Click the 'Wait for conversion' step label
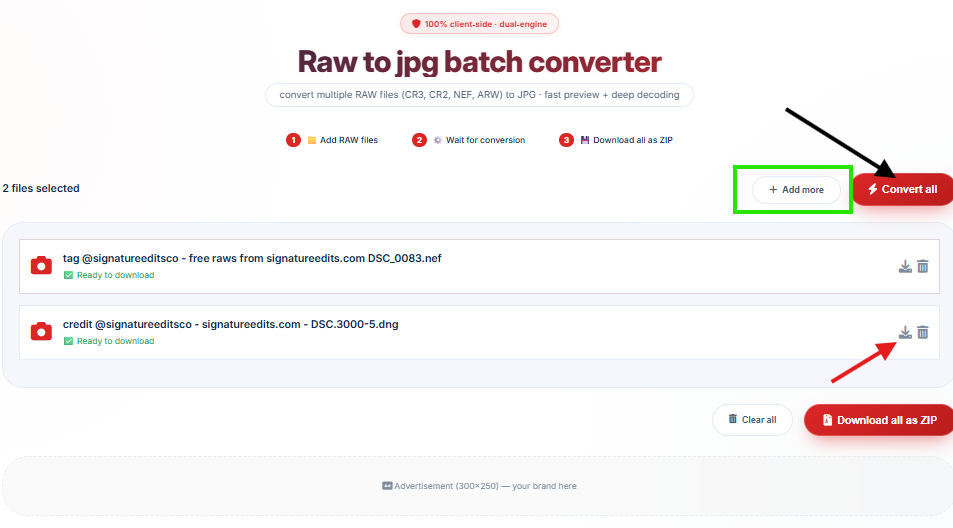The height and width of the screenshot is (528, 953). (486, 140)
